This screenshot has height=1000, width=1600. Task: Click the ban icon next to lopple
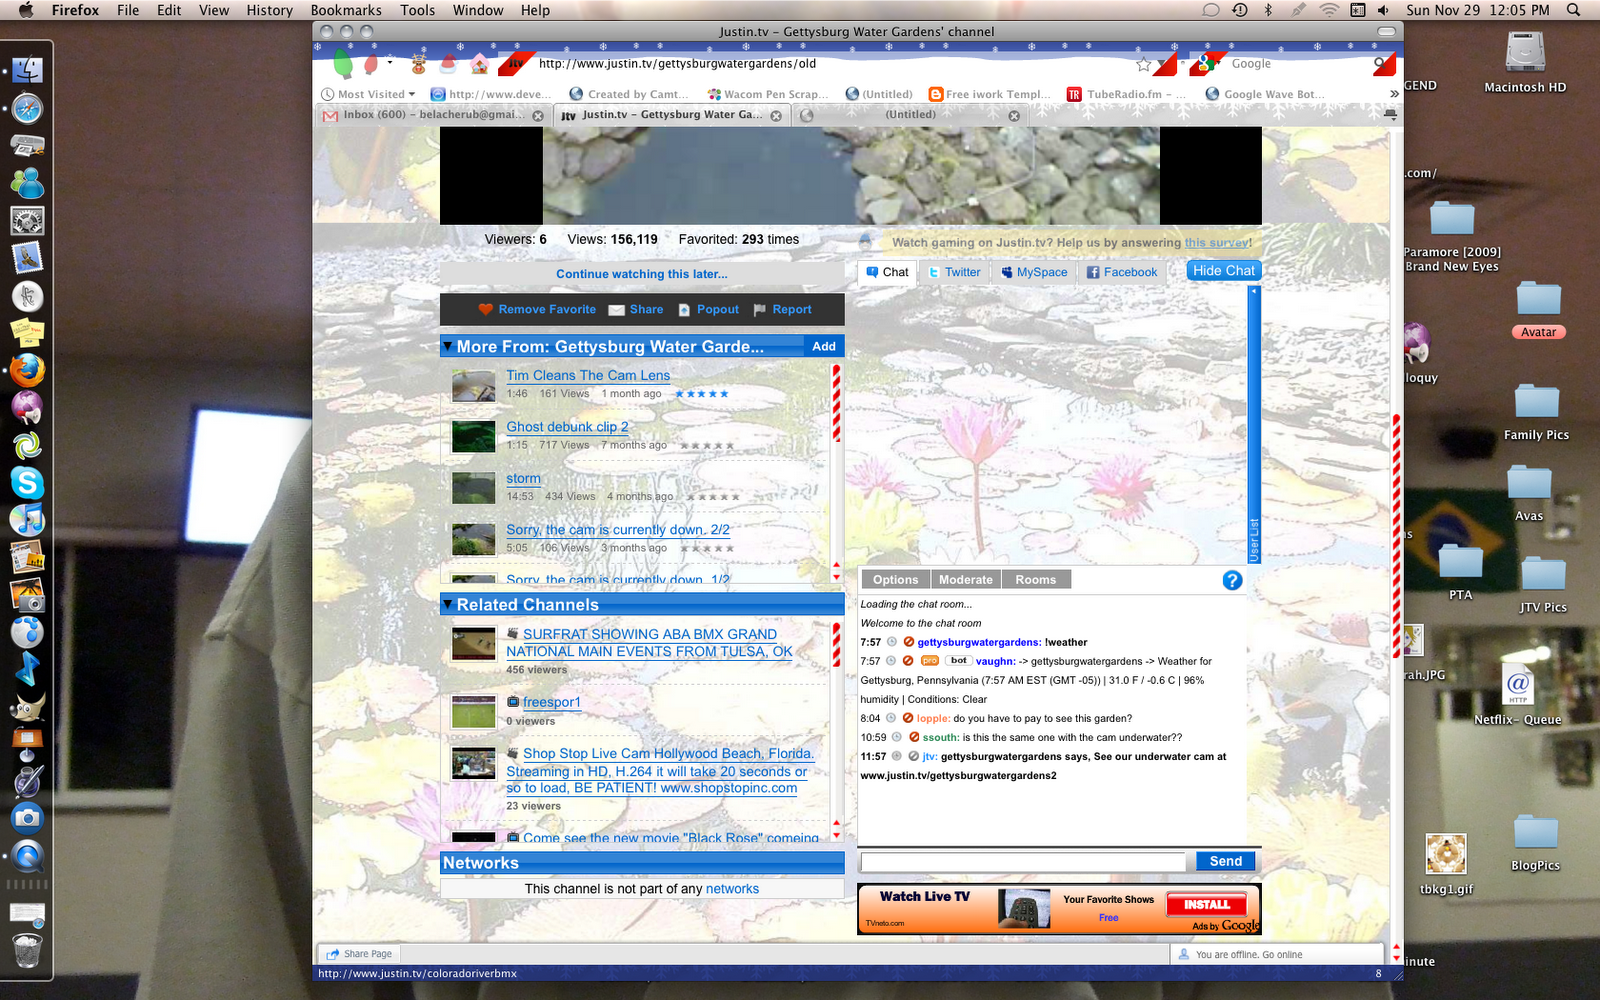908,718
